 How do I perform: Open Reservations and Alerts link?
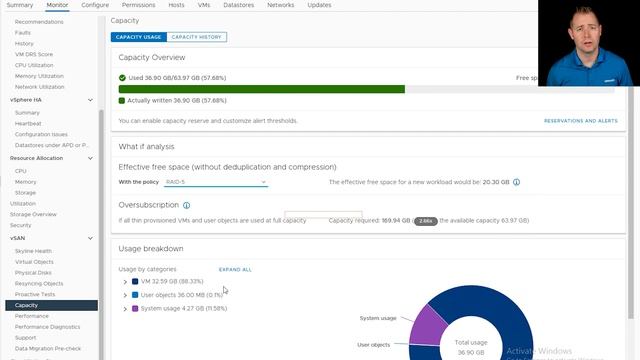(x=581, y=121)
